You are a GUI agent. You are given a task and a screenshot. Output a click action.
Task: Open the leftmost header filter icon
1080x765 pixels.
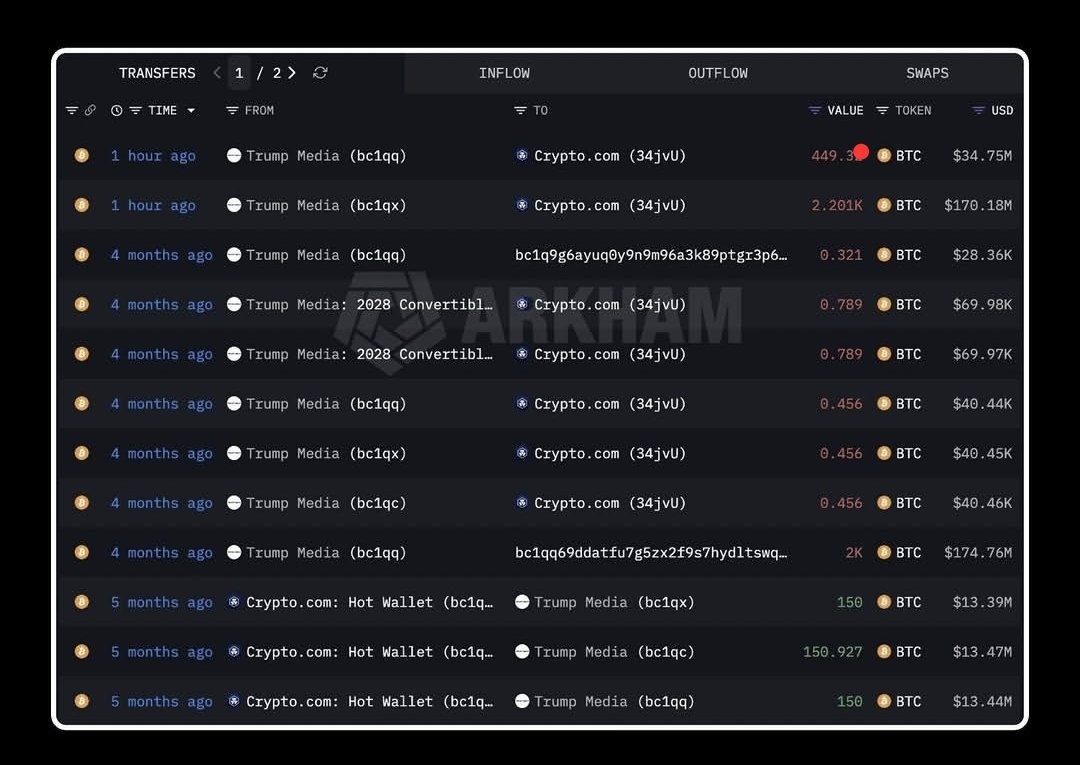coord(72,110)
